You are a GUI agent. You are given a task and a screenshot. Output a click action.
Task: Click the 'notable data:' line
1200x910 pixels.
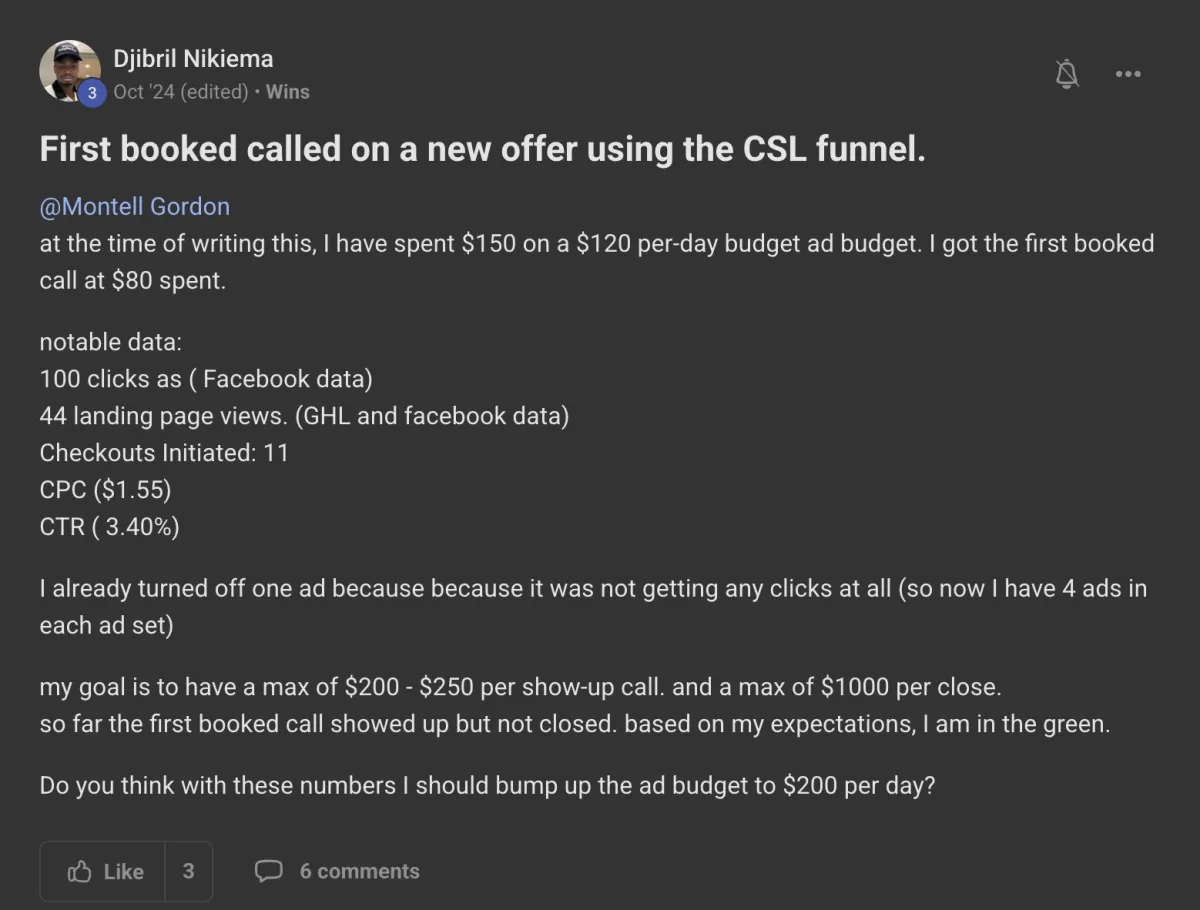(x=110, y=342)
